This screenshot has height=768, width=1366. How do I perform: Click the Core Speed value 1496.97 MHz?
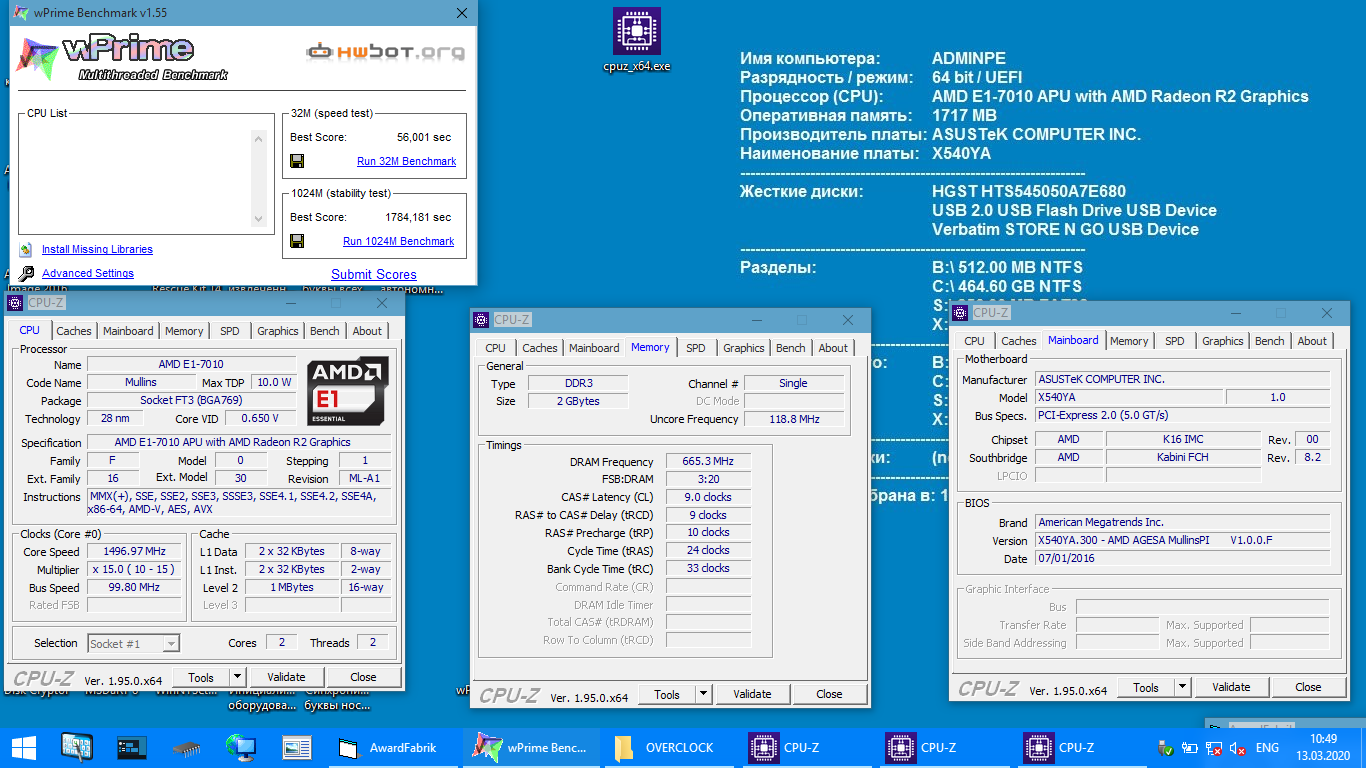135,551
